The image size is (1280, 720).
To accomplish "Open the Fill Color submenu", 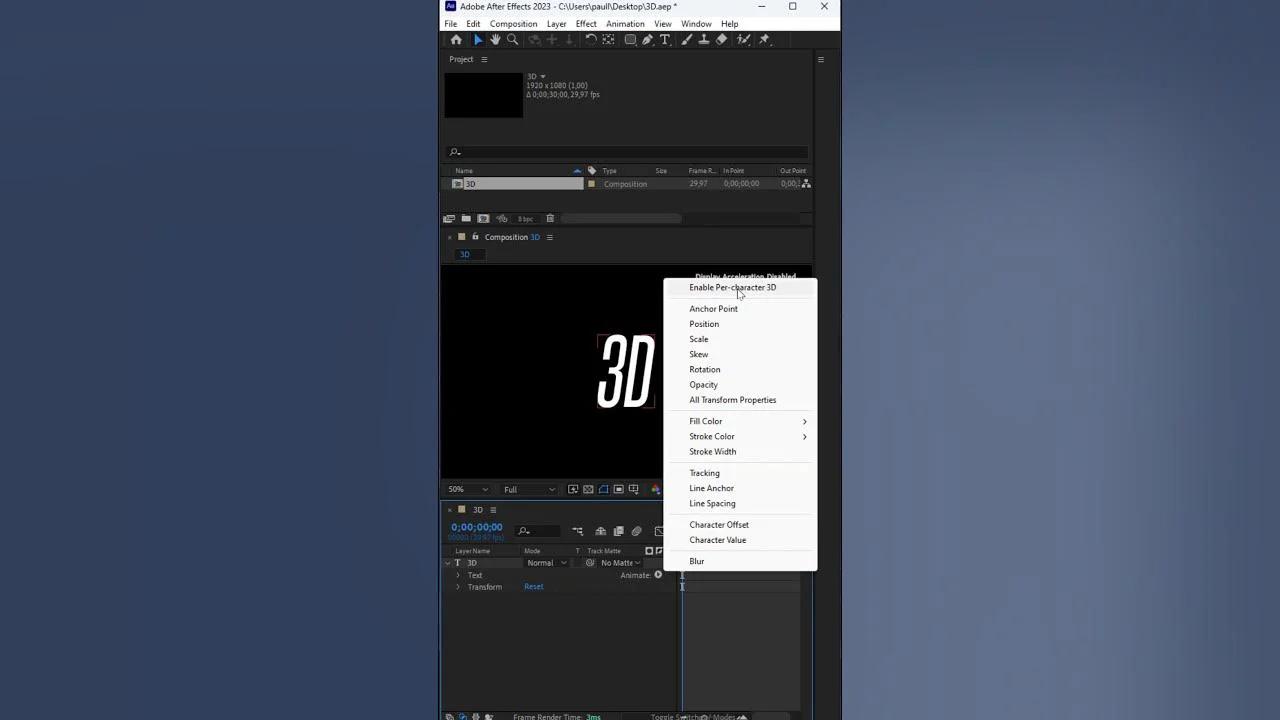I will click(x=740, y=421).
